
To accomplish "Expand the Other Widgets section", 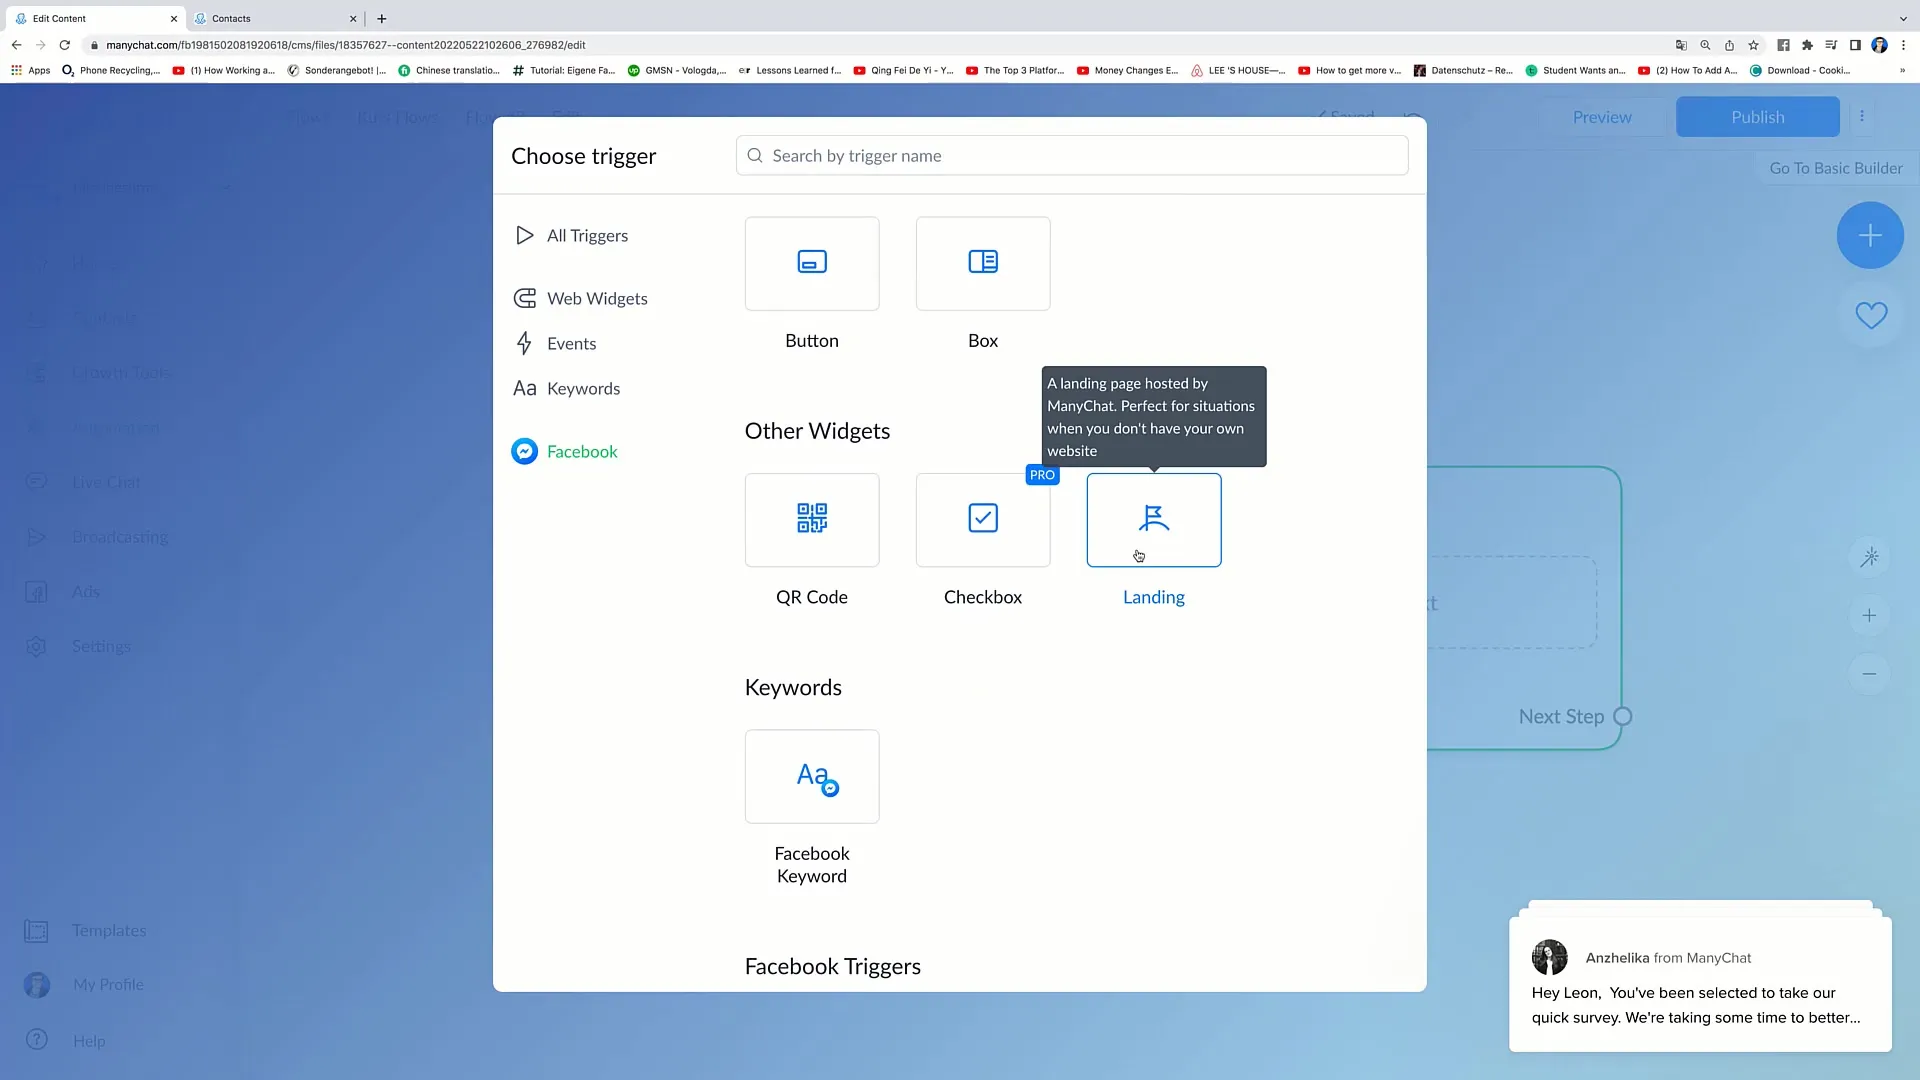I will click(816, 430).
